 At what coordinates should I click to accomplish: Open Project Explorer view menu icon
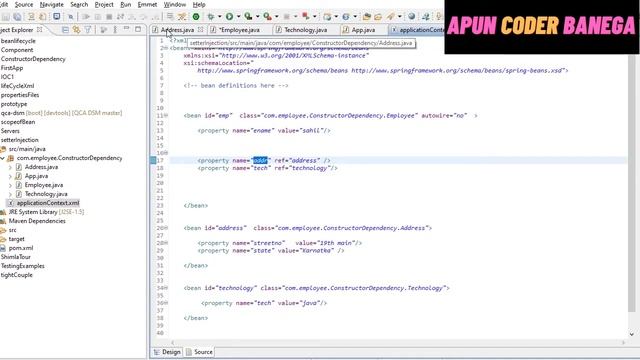tap(115, 30)
